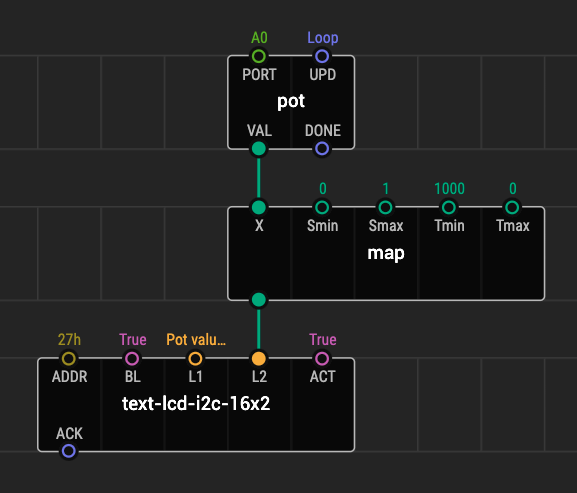Click the ADDR pin on text-lcd node

click(x=68, y=358)
